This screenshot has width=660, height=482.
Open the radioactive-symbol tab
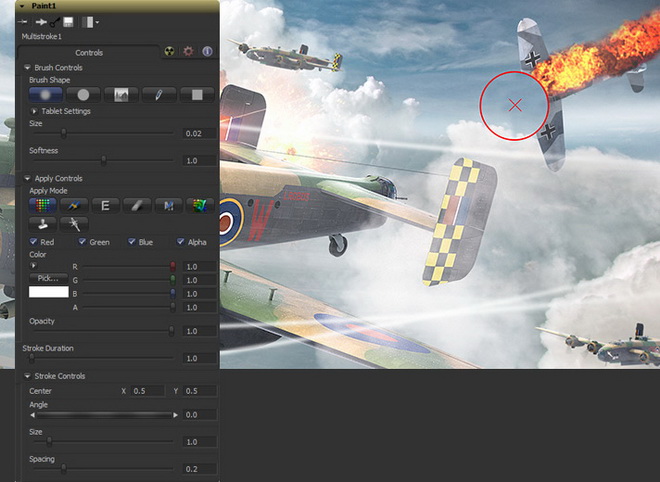(169, 51)
